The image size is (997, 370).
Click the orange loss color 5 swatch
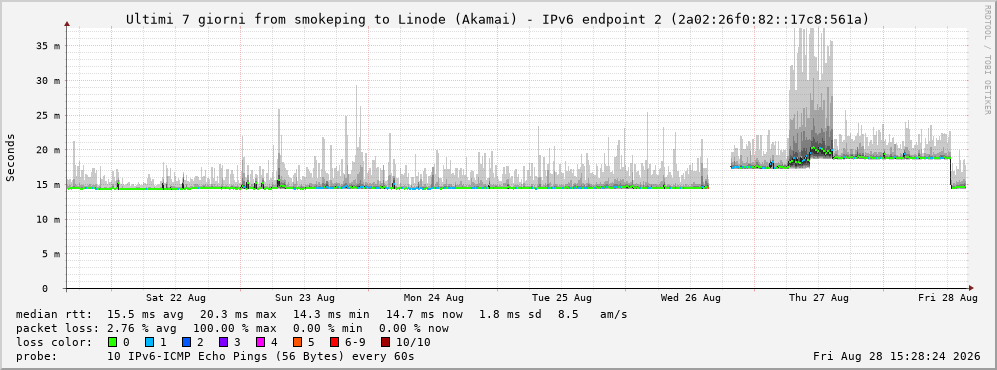point(297,342)
